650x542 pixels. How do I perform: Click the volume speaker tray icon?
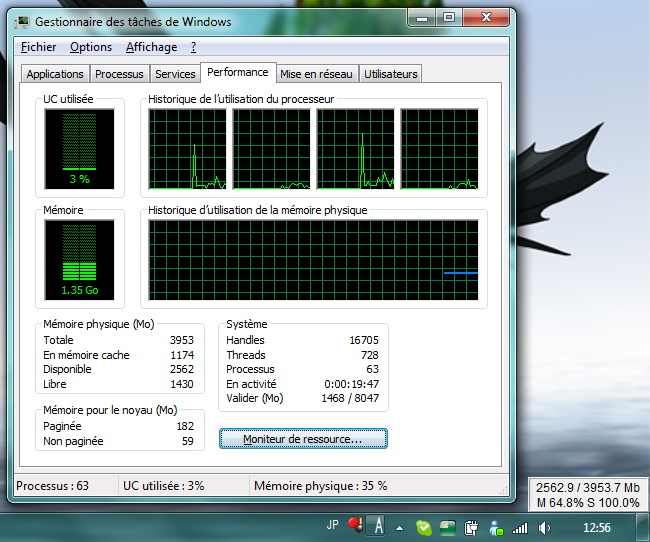point(545,527)
